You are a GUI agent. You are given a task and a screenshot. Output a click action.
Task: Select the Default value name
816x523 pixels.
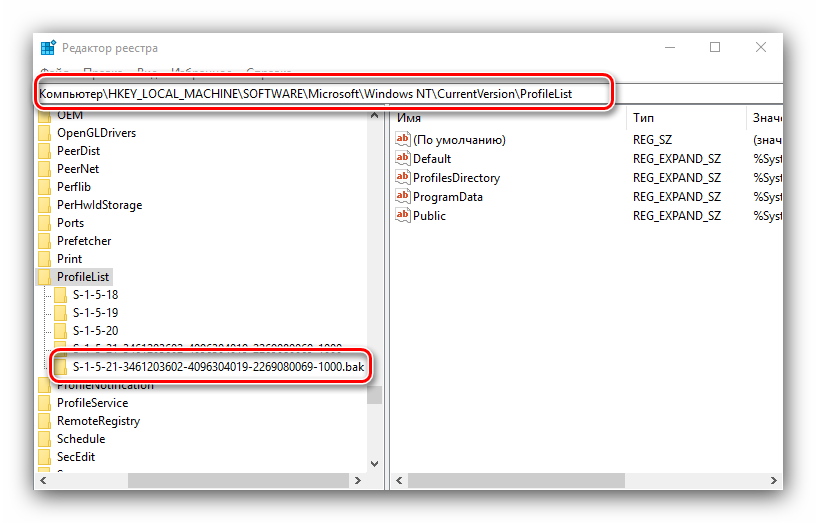click(432, 159)
